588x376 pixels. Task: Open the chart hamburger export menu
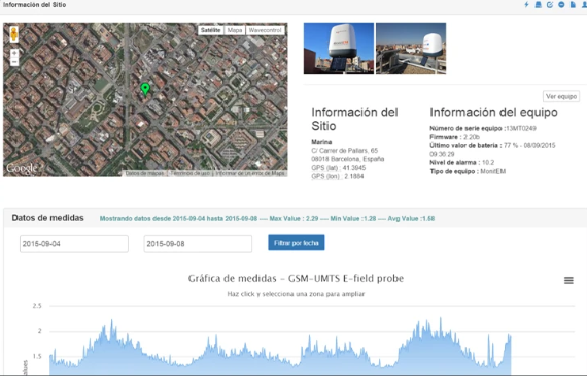pos(568,280)
